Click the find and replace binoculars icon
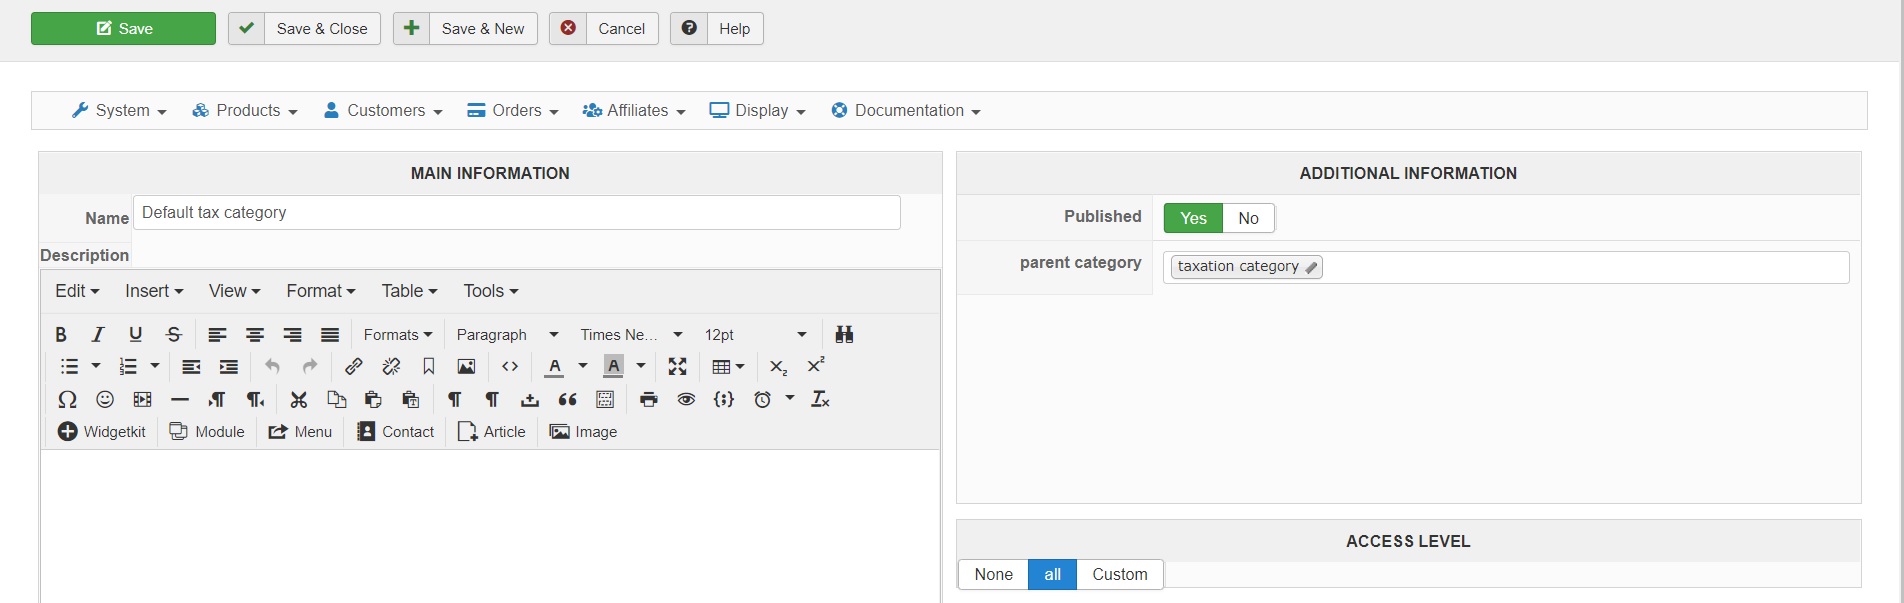 pyautogui.click(x=844, y=334)
